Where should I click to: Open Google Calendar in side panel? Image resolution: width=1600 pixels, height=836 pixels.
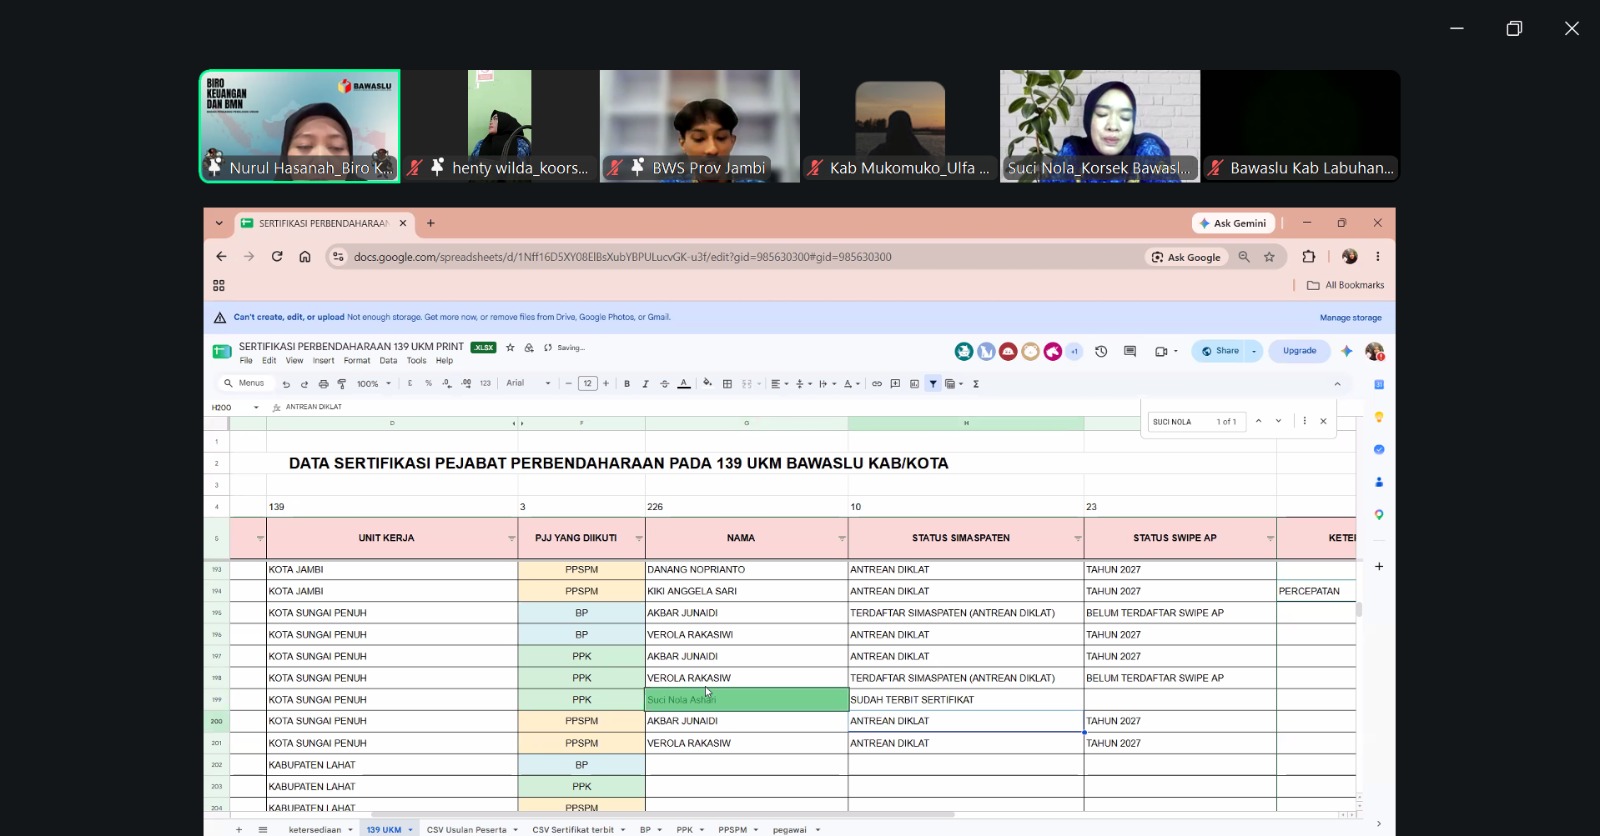1379,384
